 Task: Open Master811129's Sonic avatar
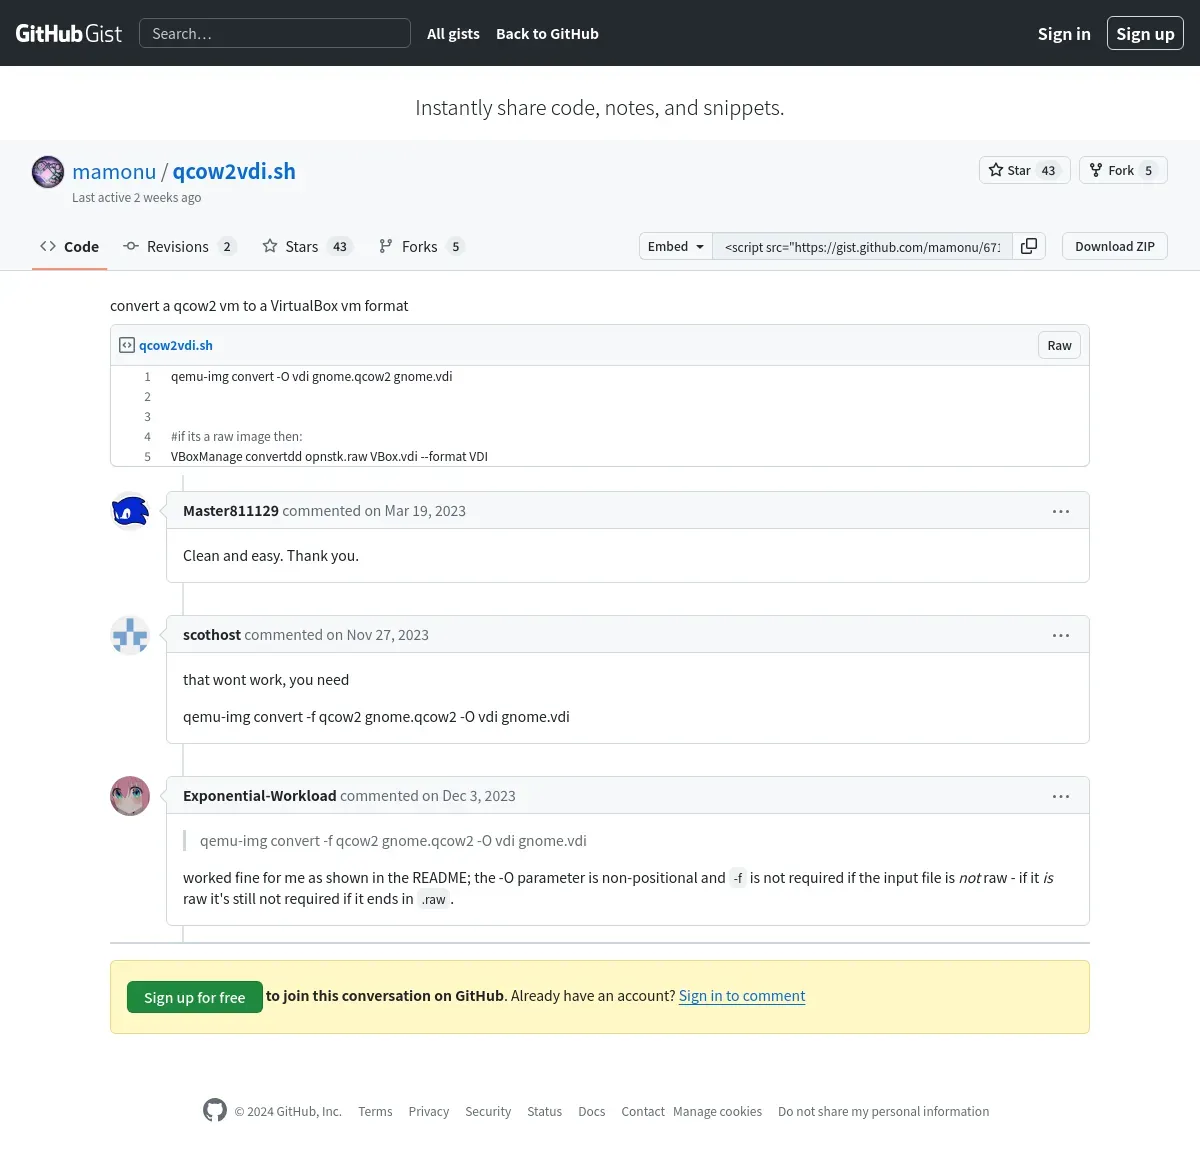pyautogui.click(x=130, y=511)
